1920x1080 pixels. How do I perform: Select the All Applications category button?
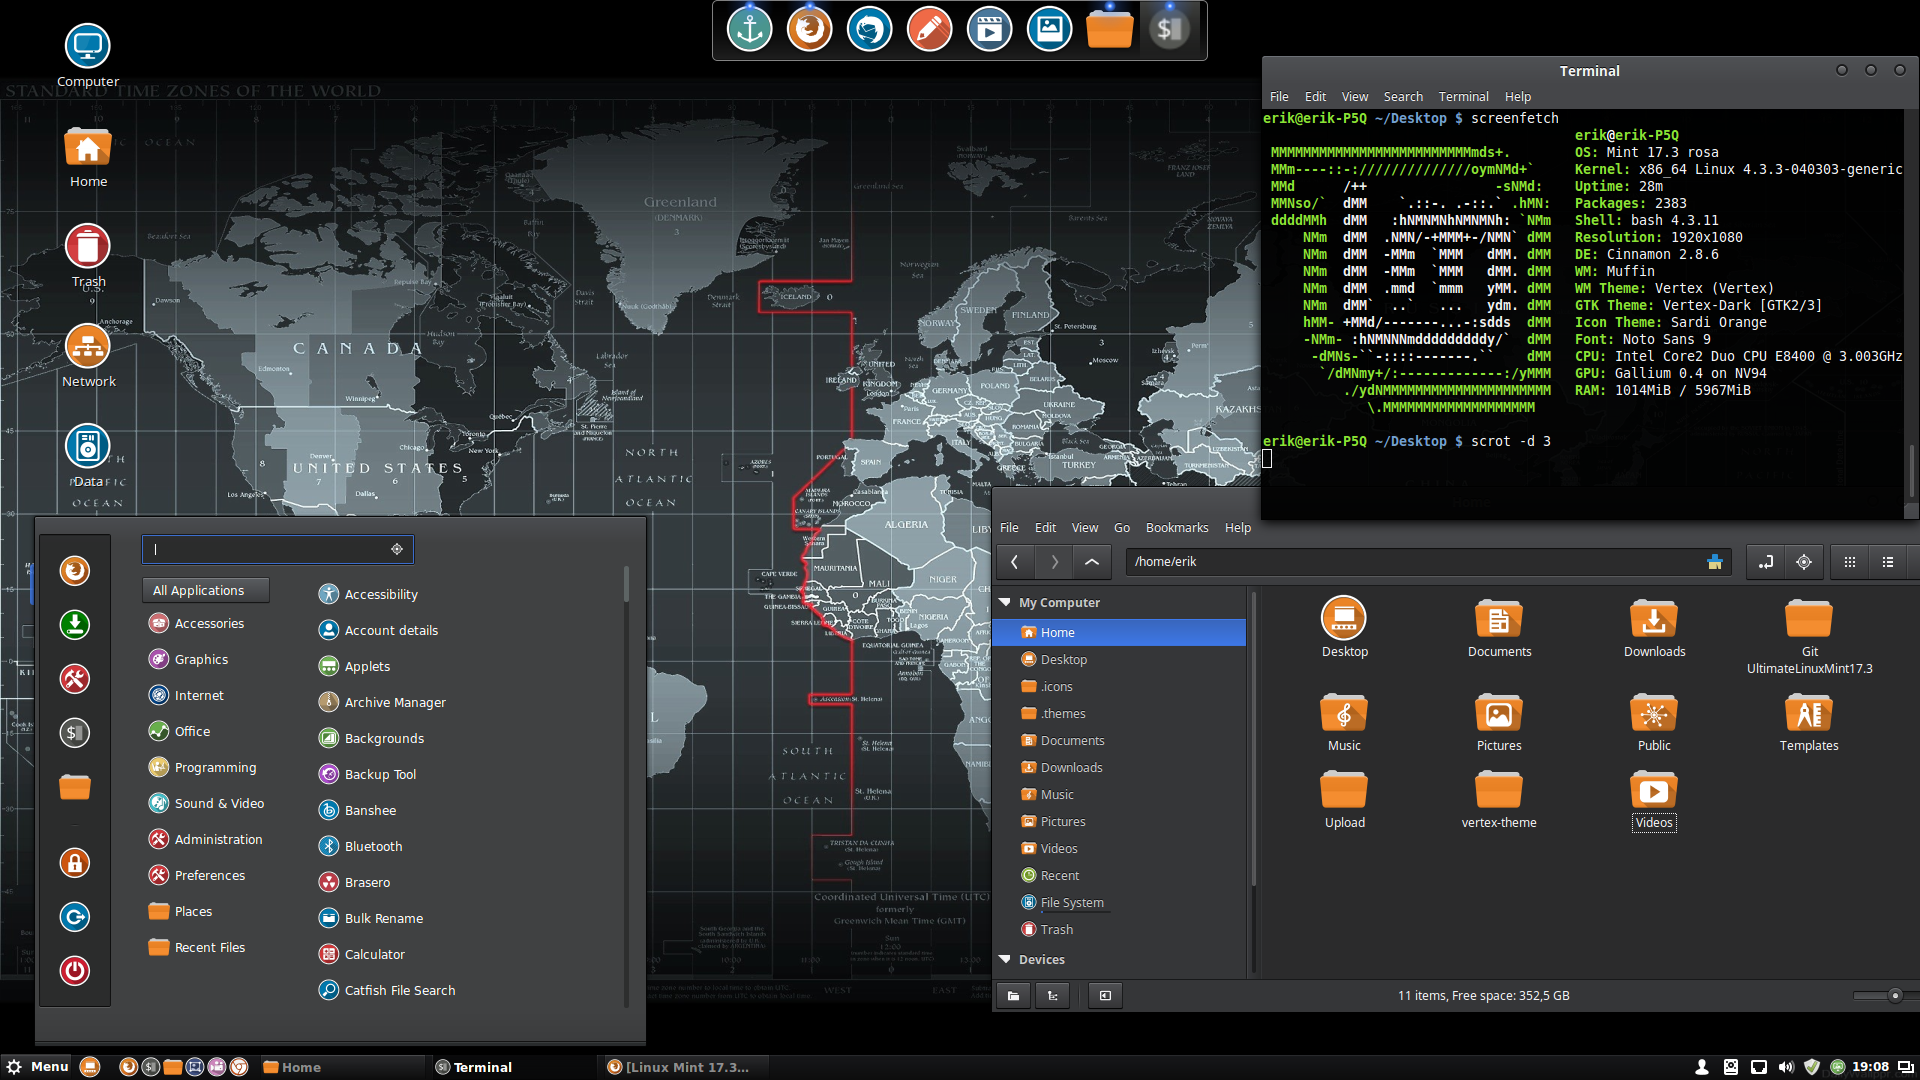coord(206,591)
